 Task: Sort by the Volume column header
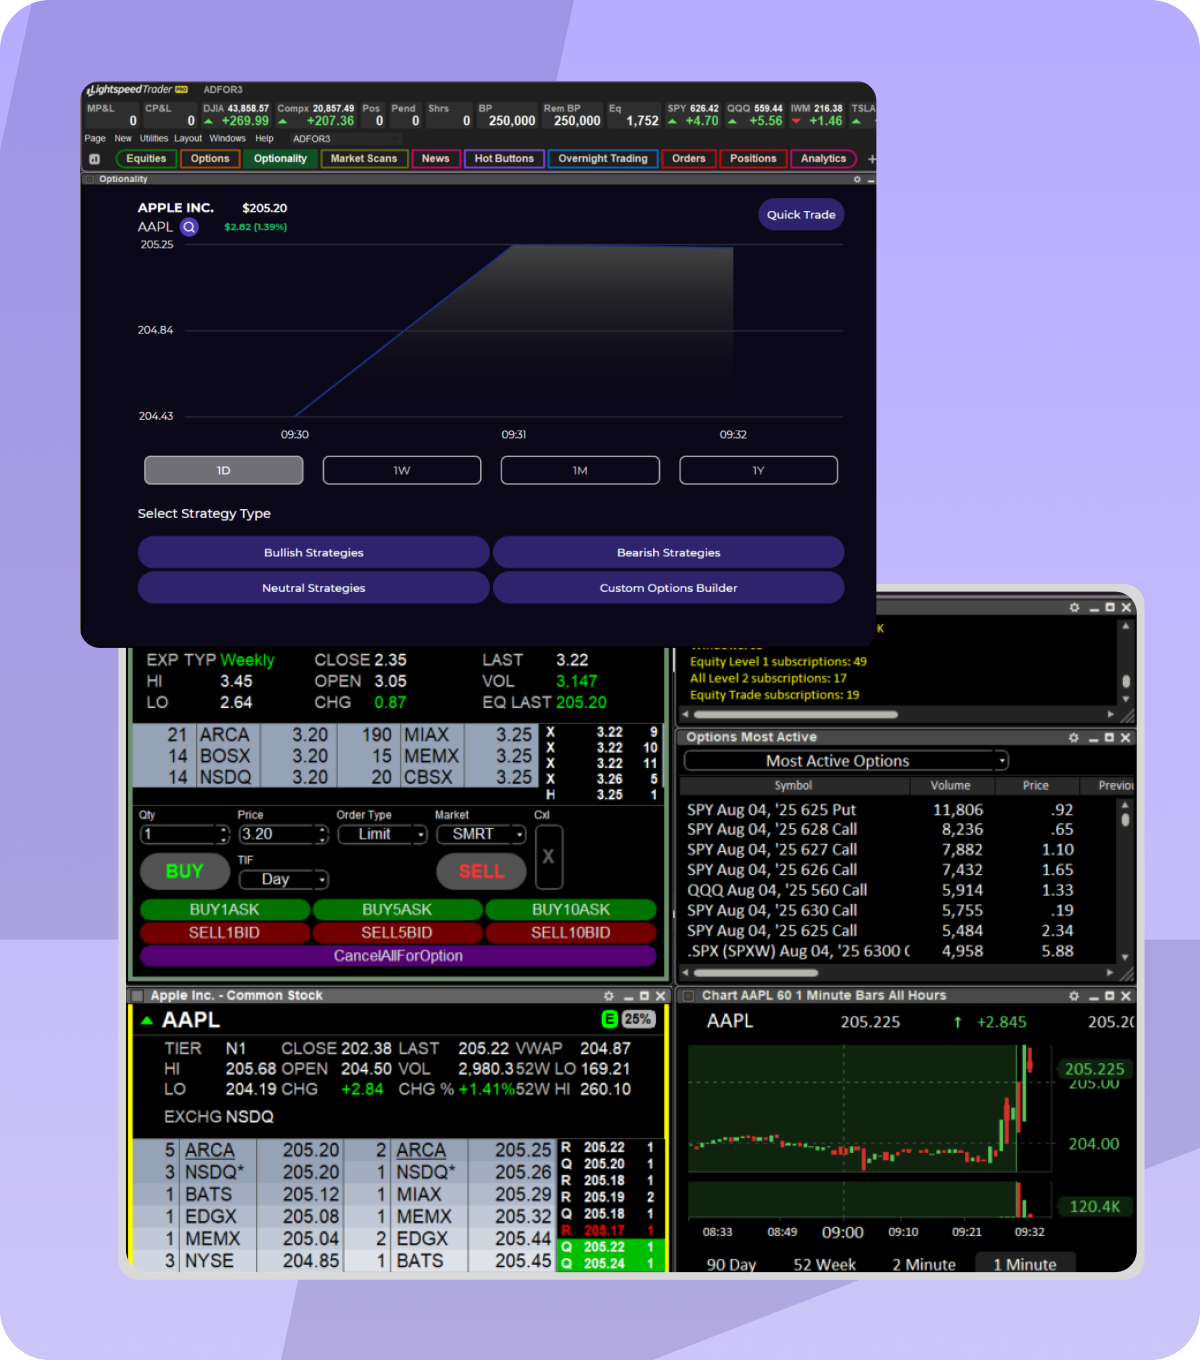pos(950,786)
